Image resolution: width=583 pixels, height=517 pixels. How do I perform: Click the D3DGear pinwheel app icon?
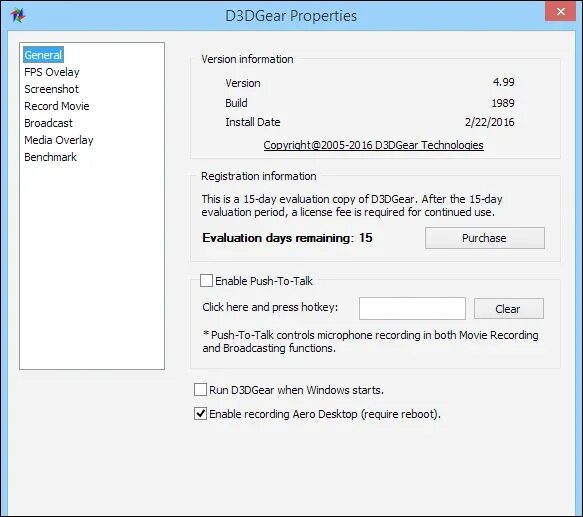coord(17,15)
